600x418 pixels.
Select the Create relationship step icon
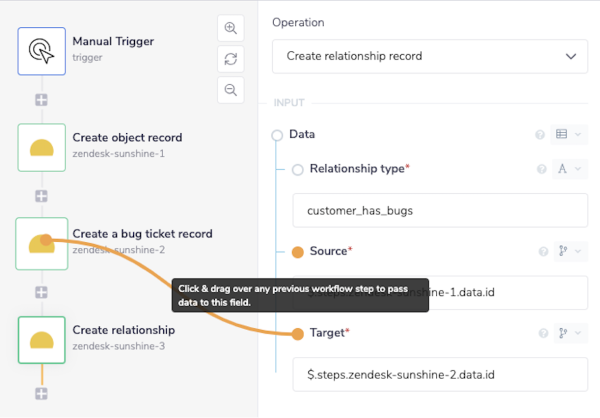point(41,340)
